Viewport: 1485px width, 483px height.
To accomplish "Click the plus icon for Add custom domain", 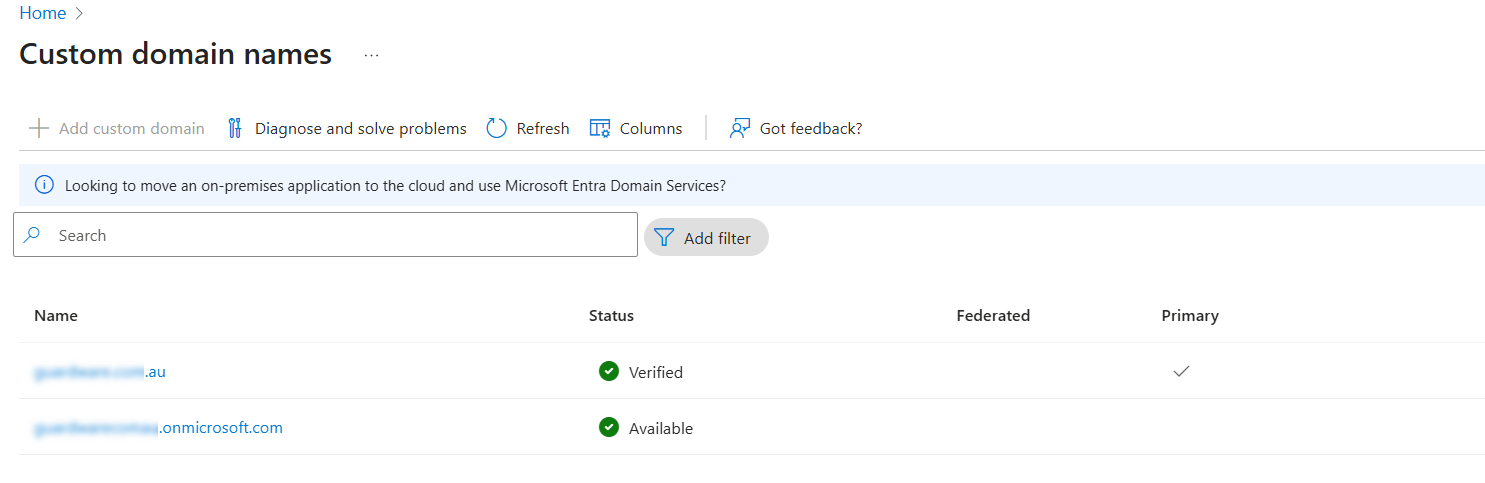I will click(39, 128).
